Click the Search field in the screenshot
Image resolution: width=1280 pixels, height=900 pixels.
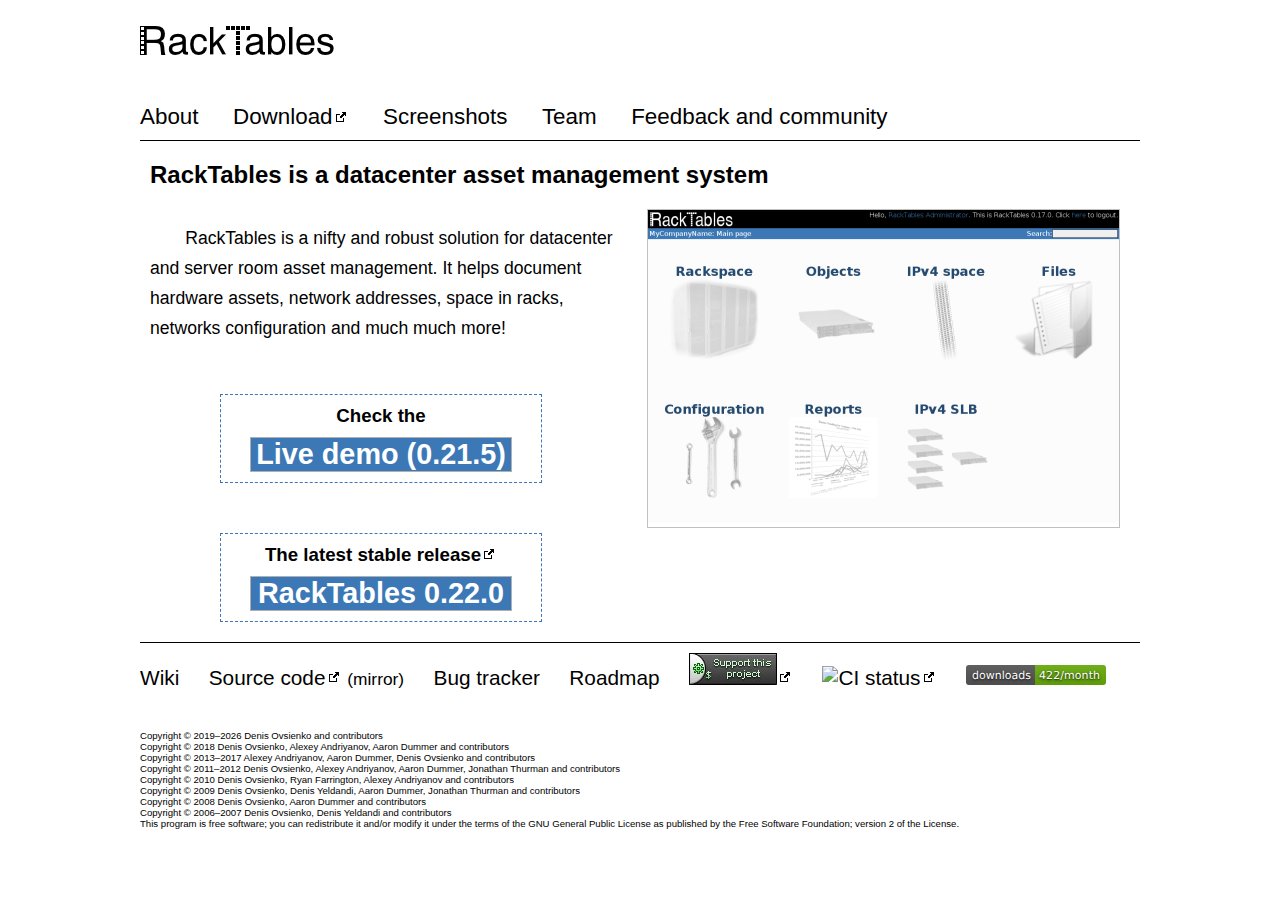[x=1085, y=234]
